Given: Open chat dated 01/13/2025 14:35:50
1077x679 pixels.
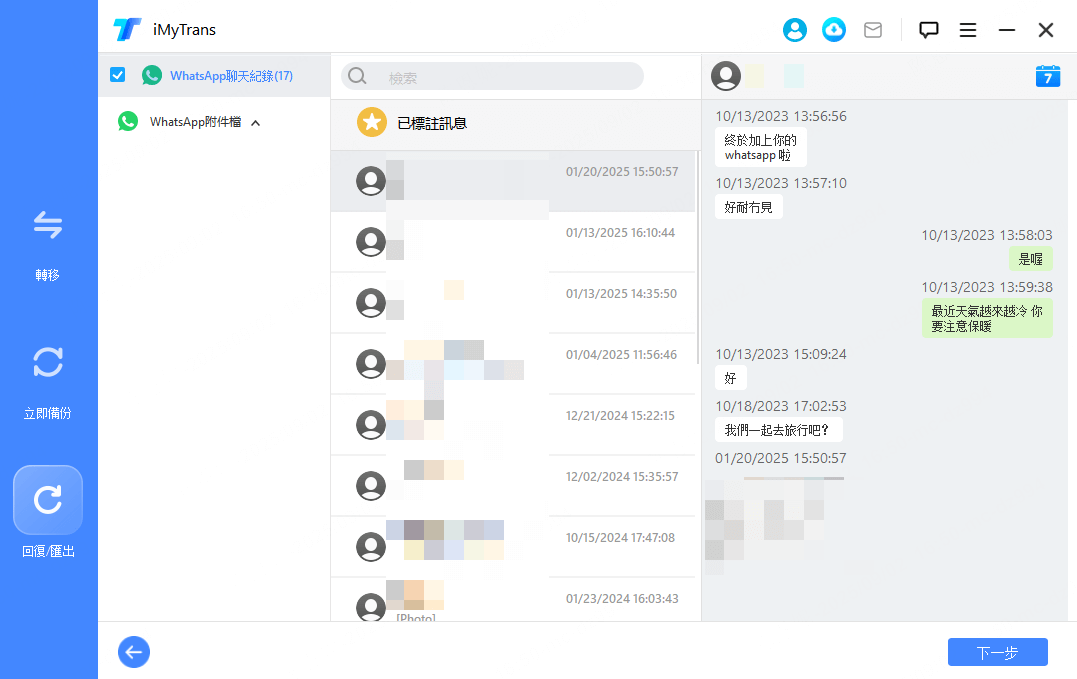Looking at the screenshot, I should [x=513, y=303].
